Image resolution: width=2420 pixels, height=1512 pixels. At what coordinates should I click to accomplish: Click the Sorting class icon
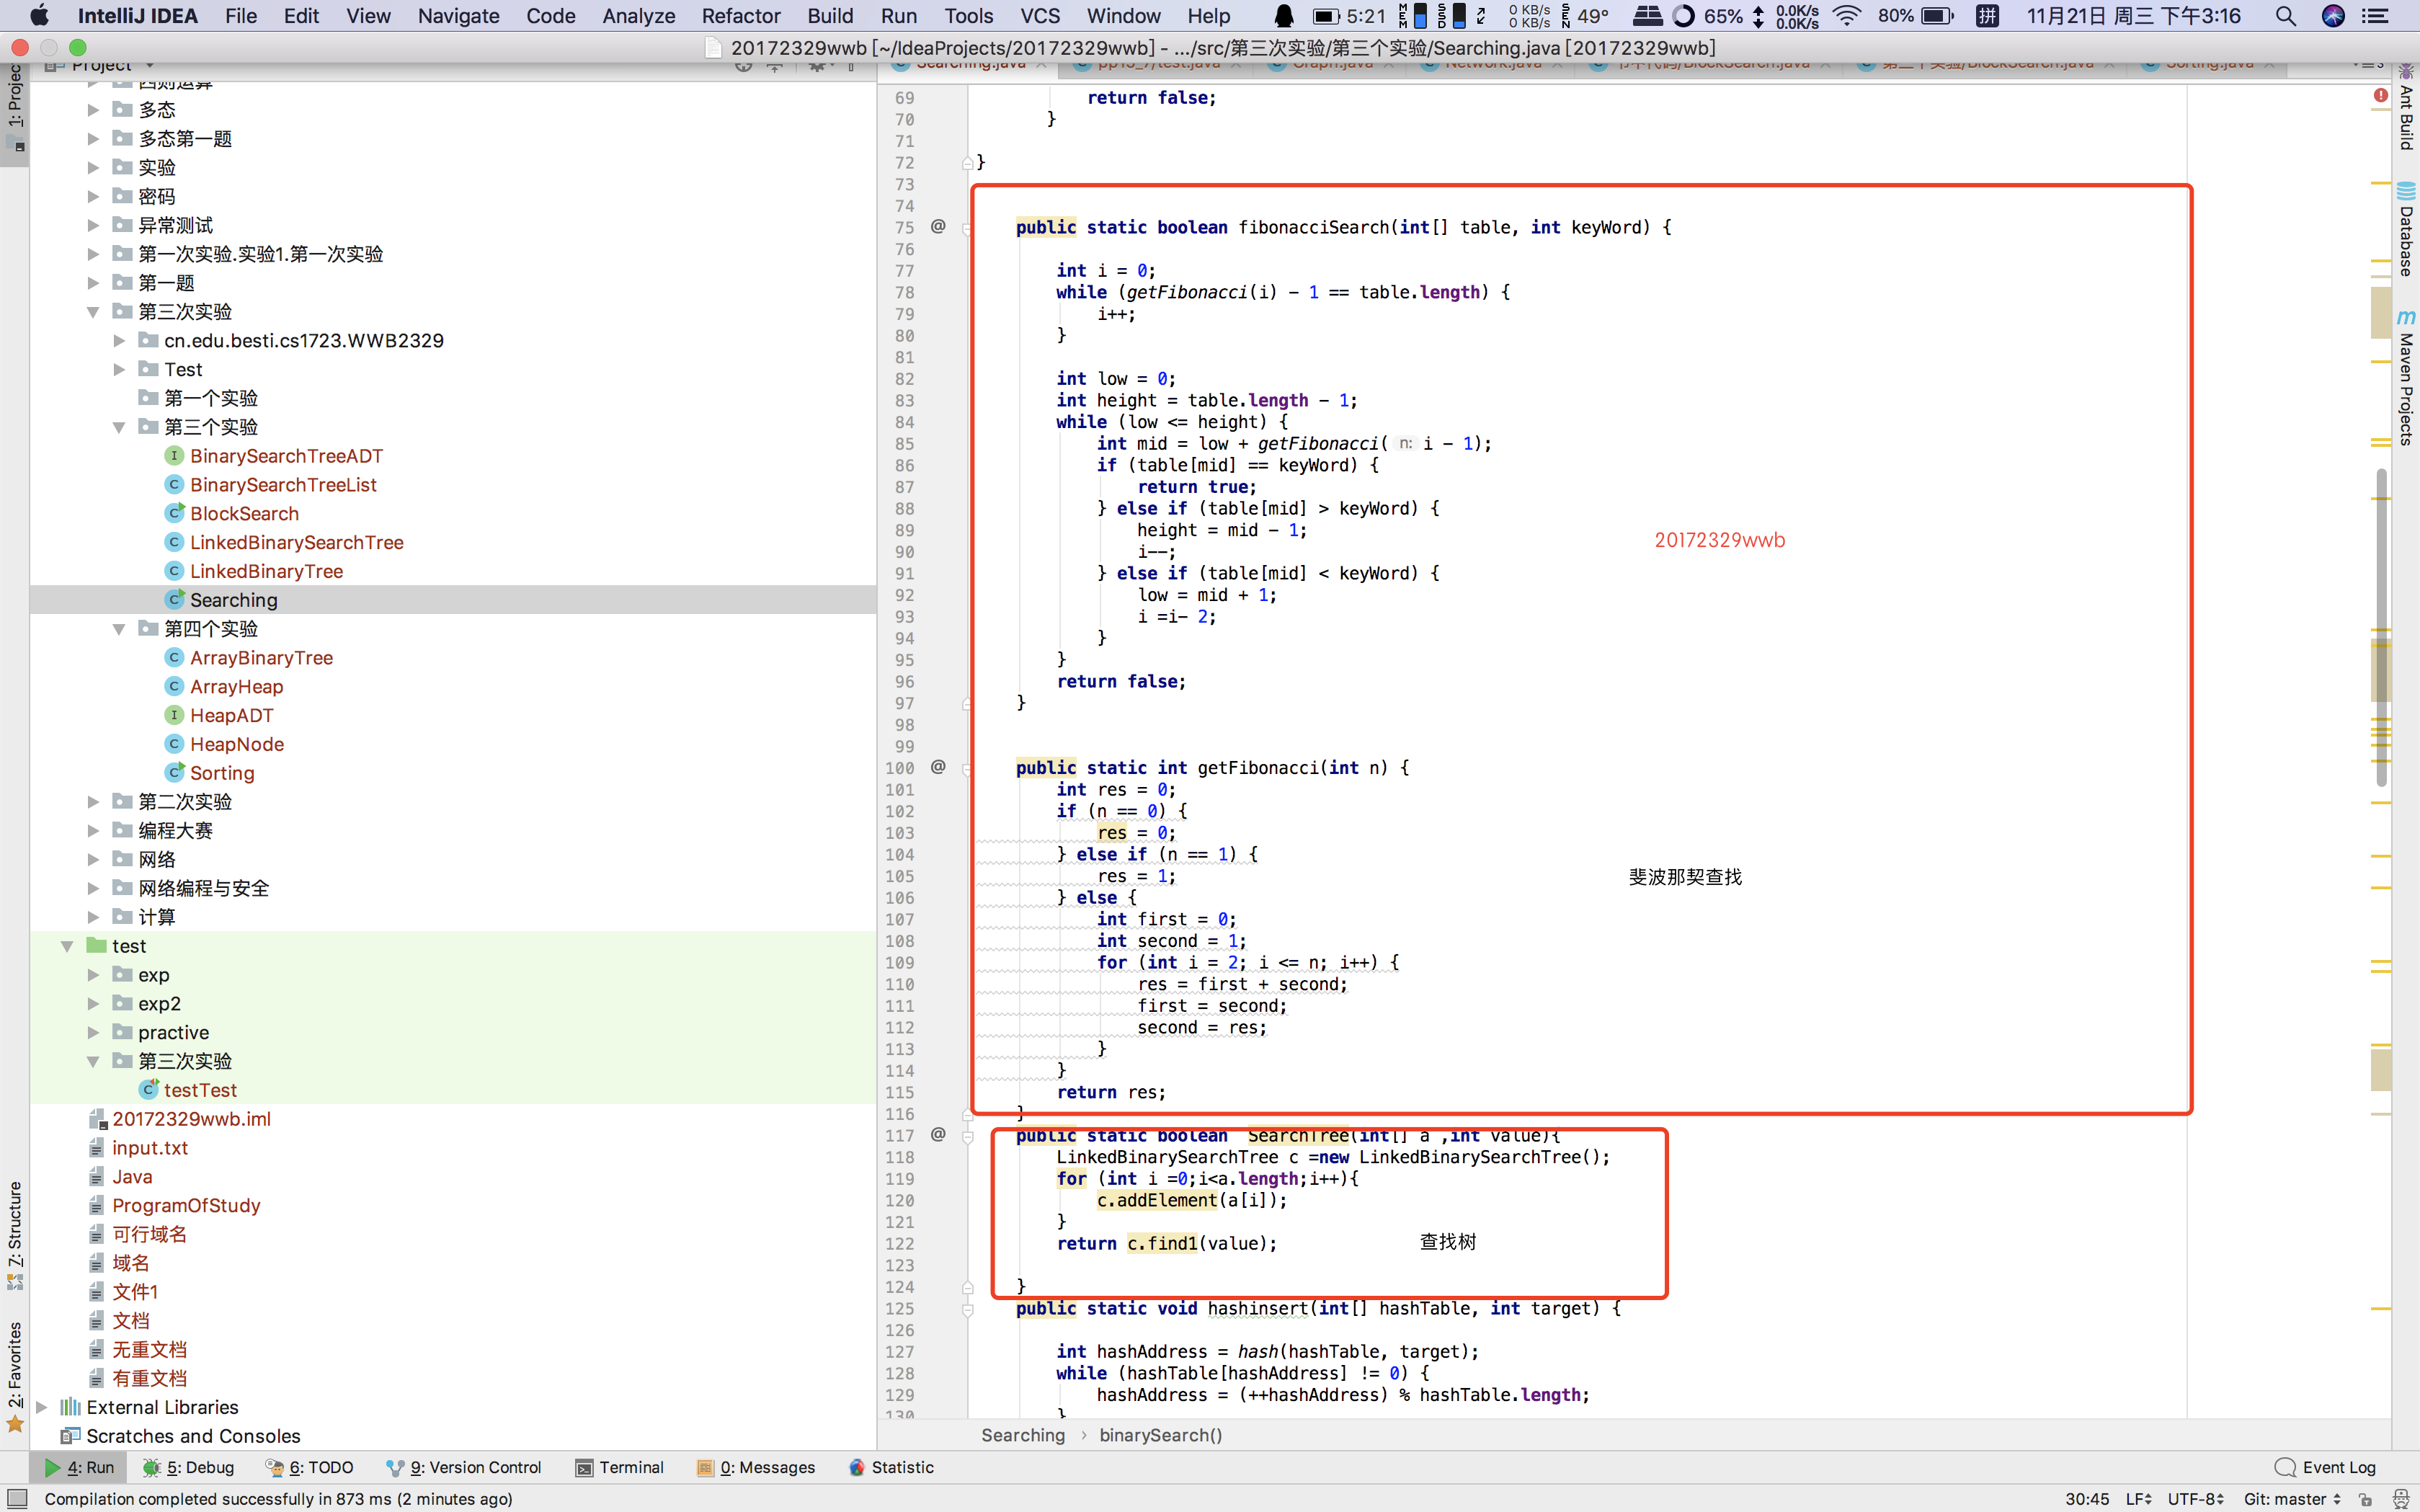click(x=174, y=773)
